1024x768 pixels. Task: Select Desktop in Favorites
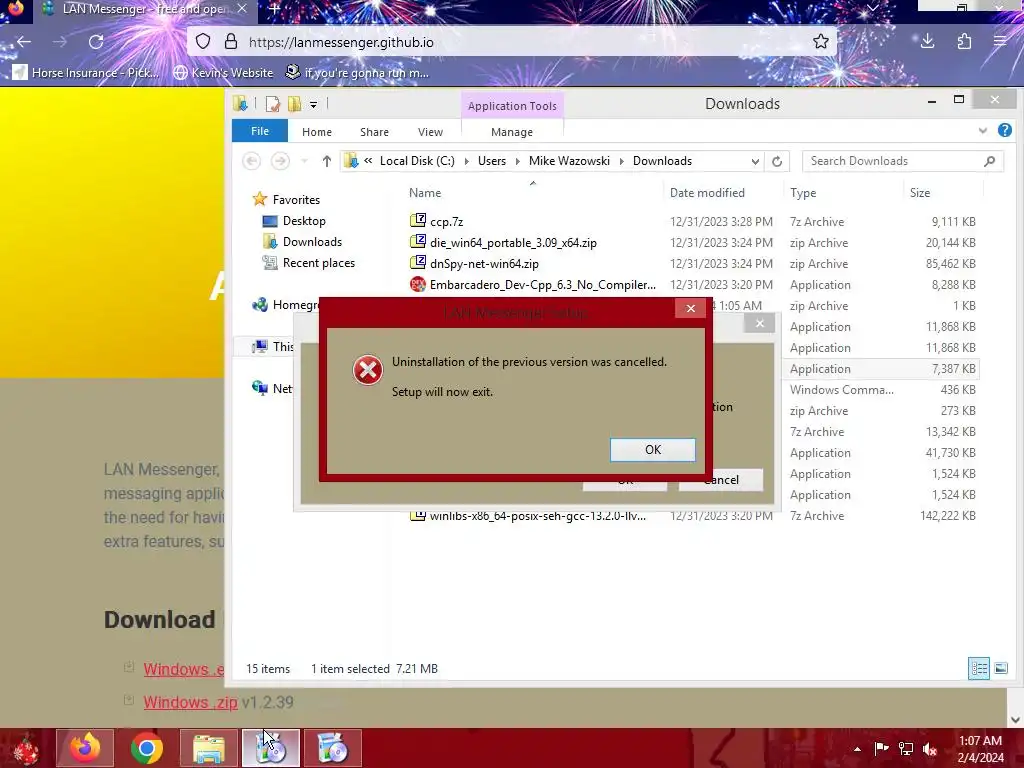tap(304, 221)
